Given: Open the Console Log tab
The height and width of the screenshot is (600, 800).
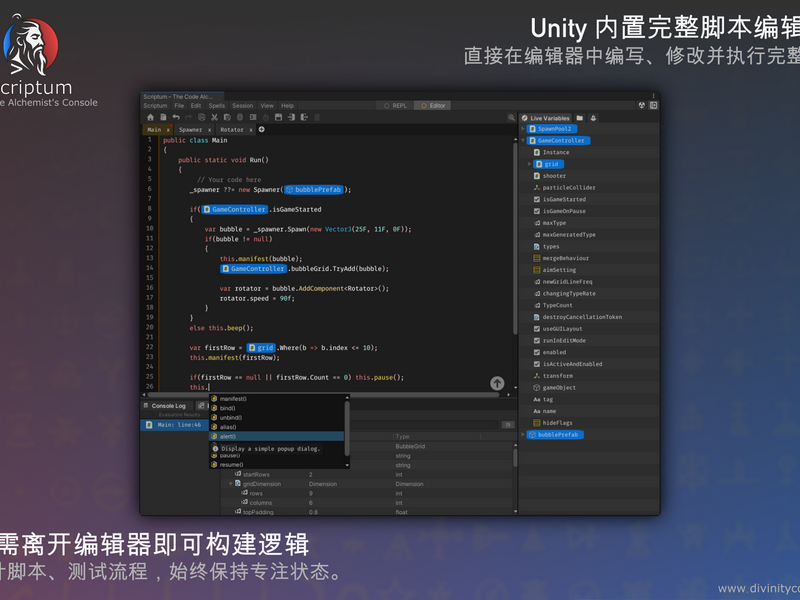Looking at the screenshot, I should coord(165,406).
